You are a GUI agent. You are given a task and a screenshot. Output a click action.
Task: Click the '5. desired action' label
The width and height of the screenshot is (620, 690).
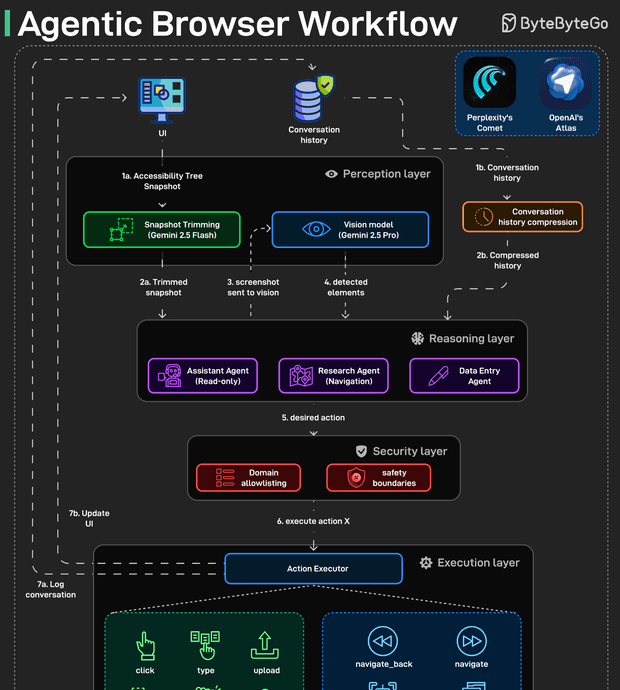pyautogui.click(x=313, y=418)
